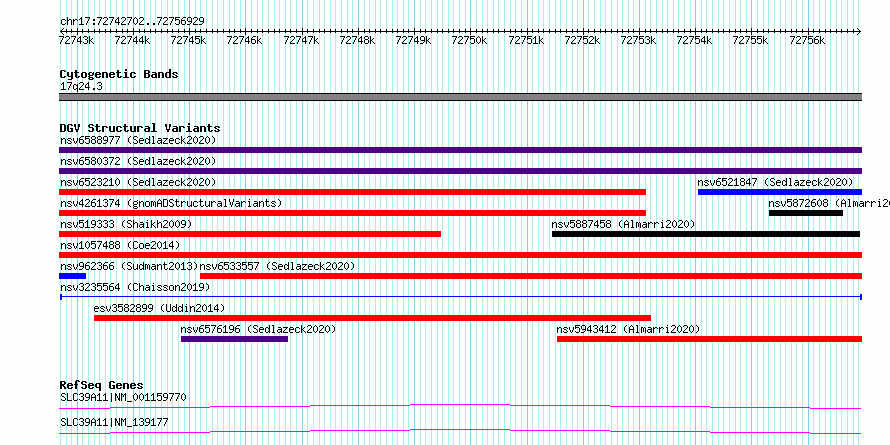Click the blue nsv6521847 variant bar
Viewport: 890px width, 445px height.
pos(780,192)
